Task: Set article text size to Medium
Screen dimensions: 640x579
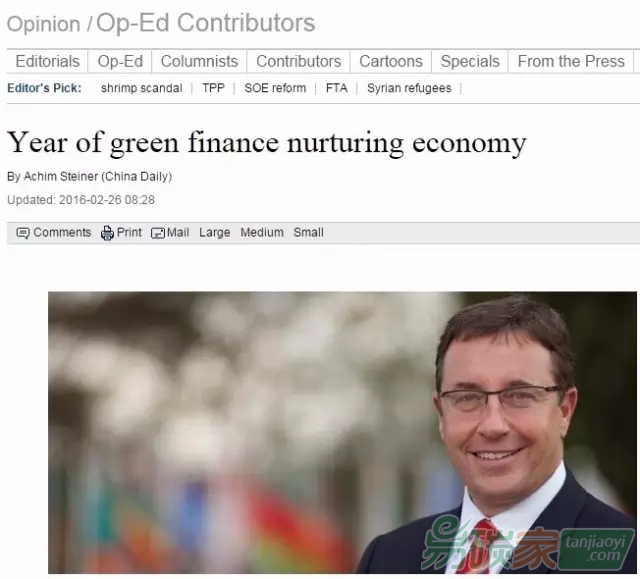Action: tap(262, 233)
